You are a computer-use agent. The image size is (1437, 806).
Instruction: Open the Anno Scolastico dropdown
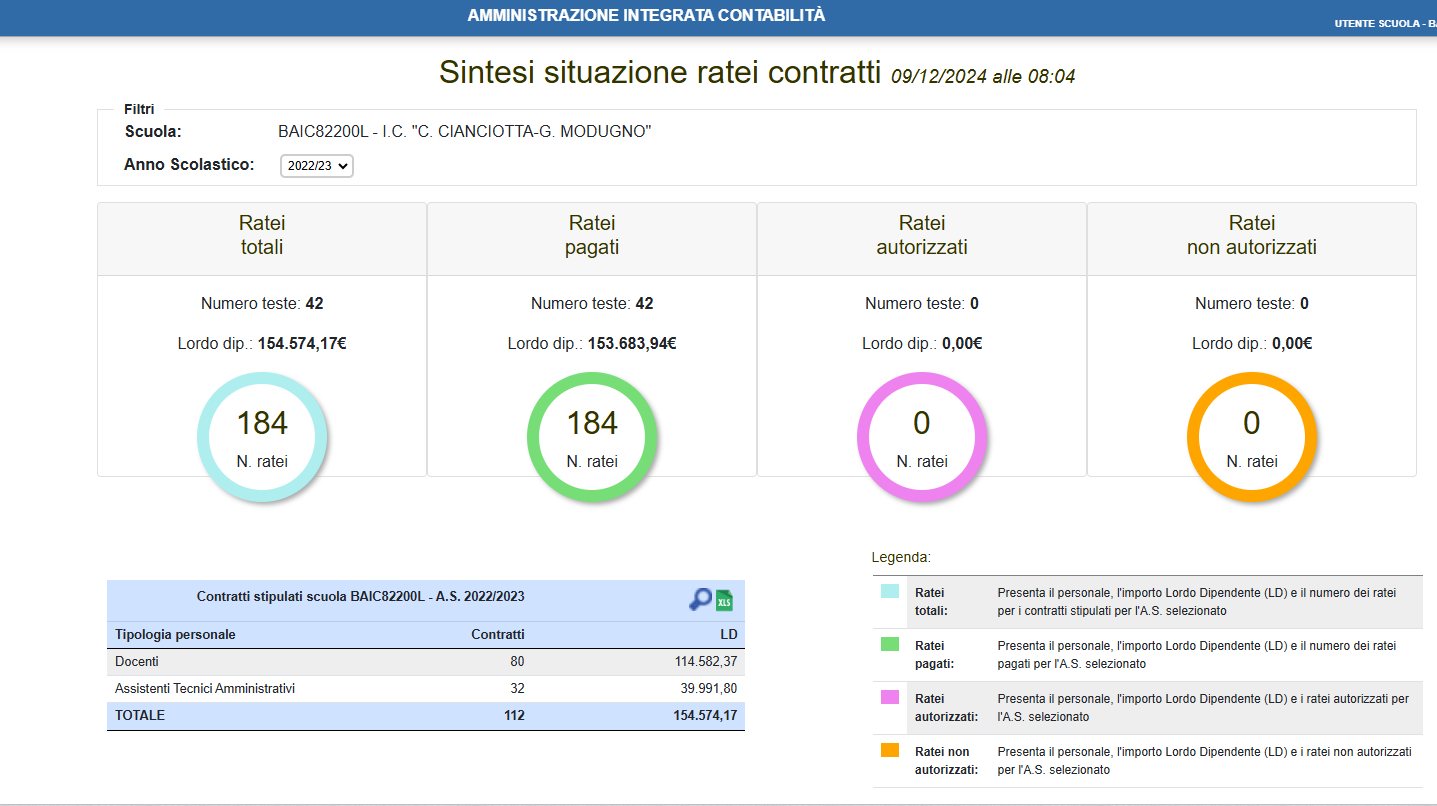(317, 166)
